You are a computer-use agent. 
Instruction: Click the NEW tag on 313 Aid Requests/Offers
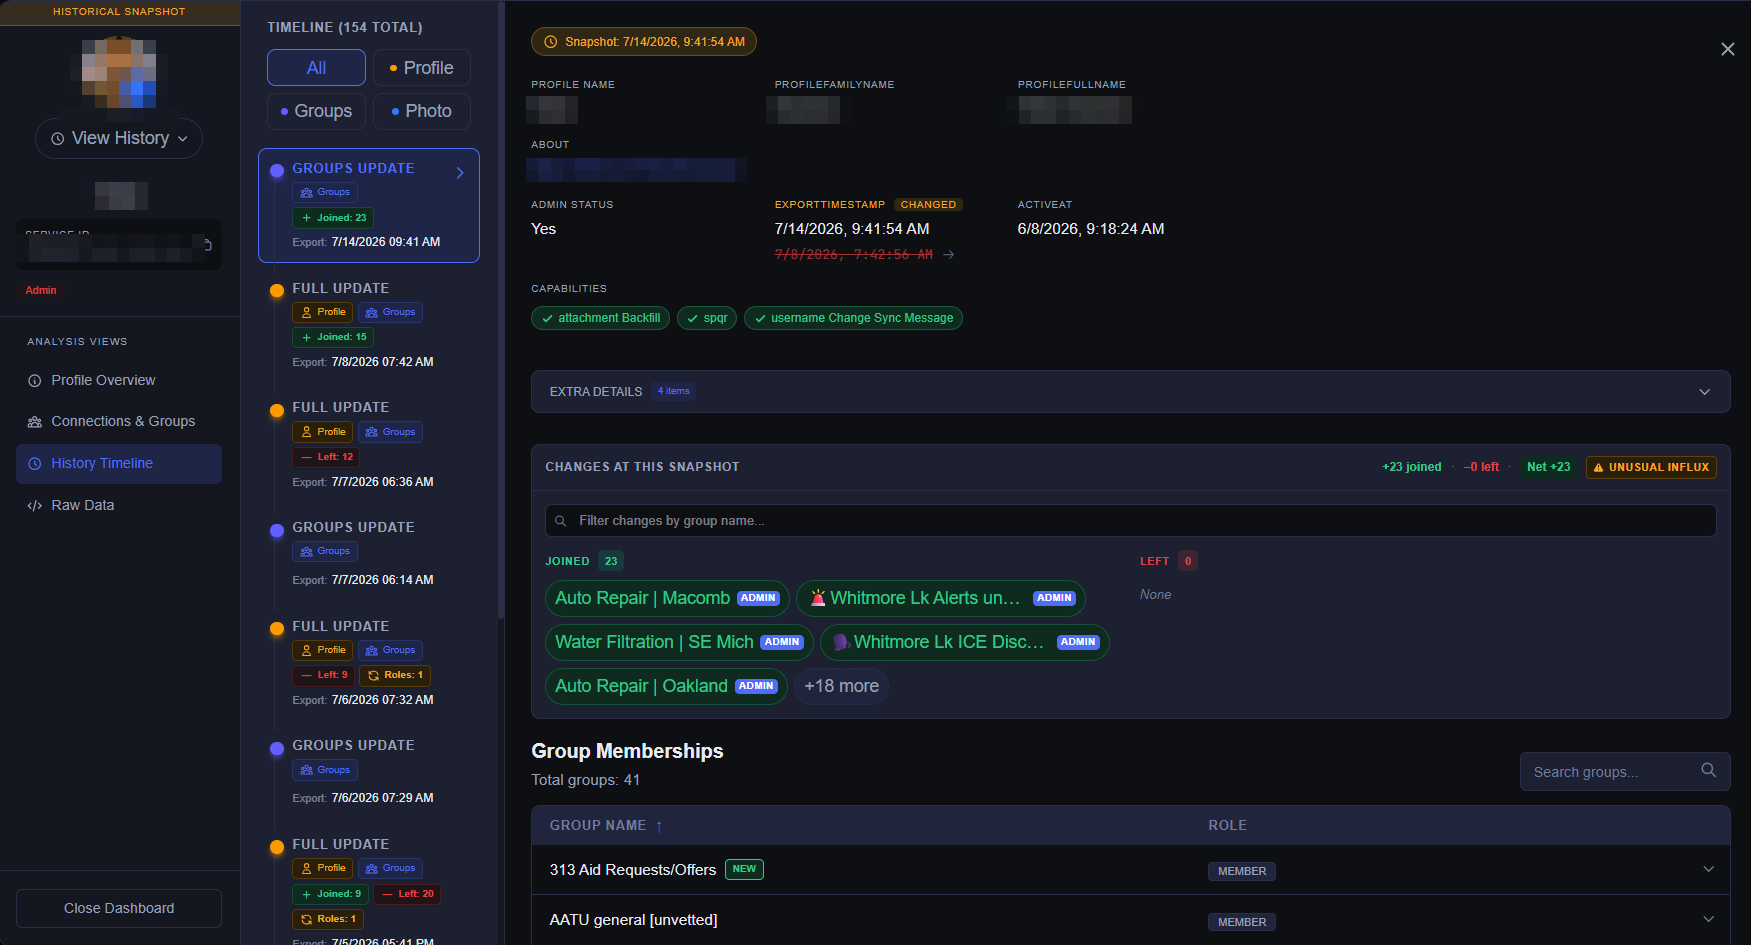744,869
